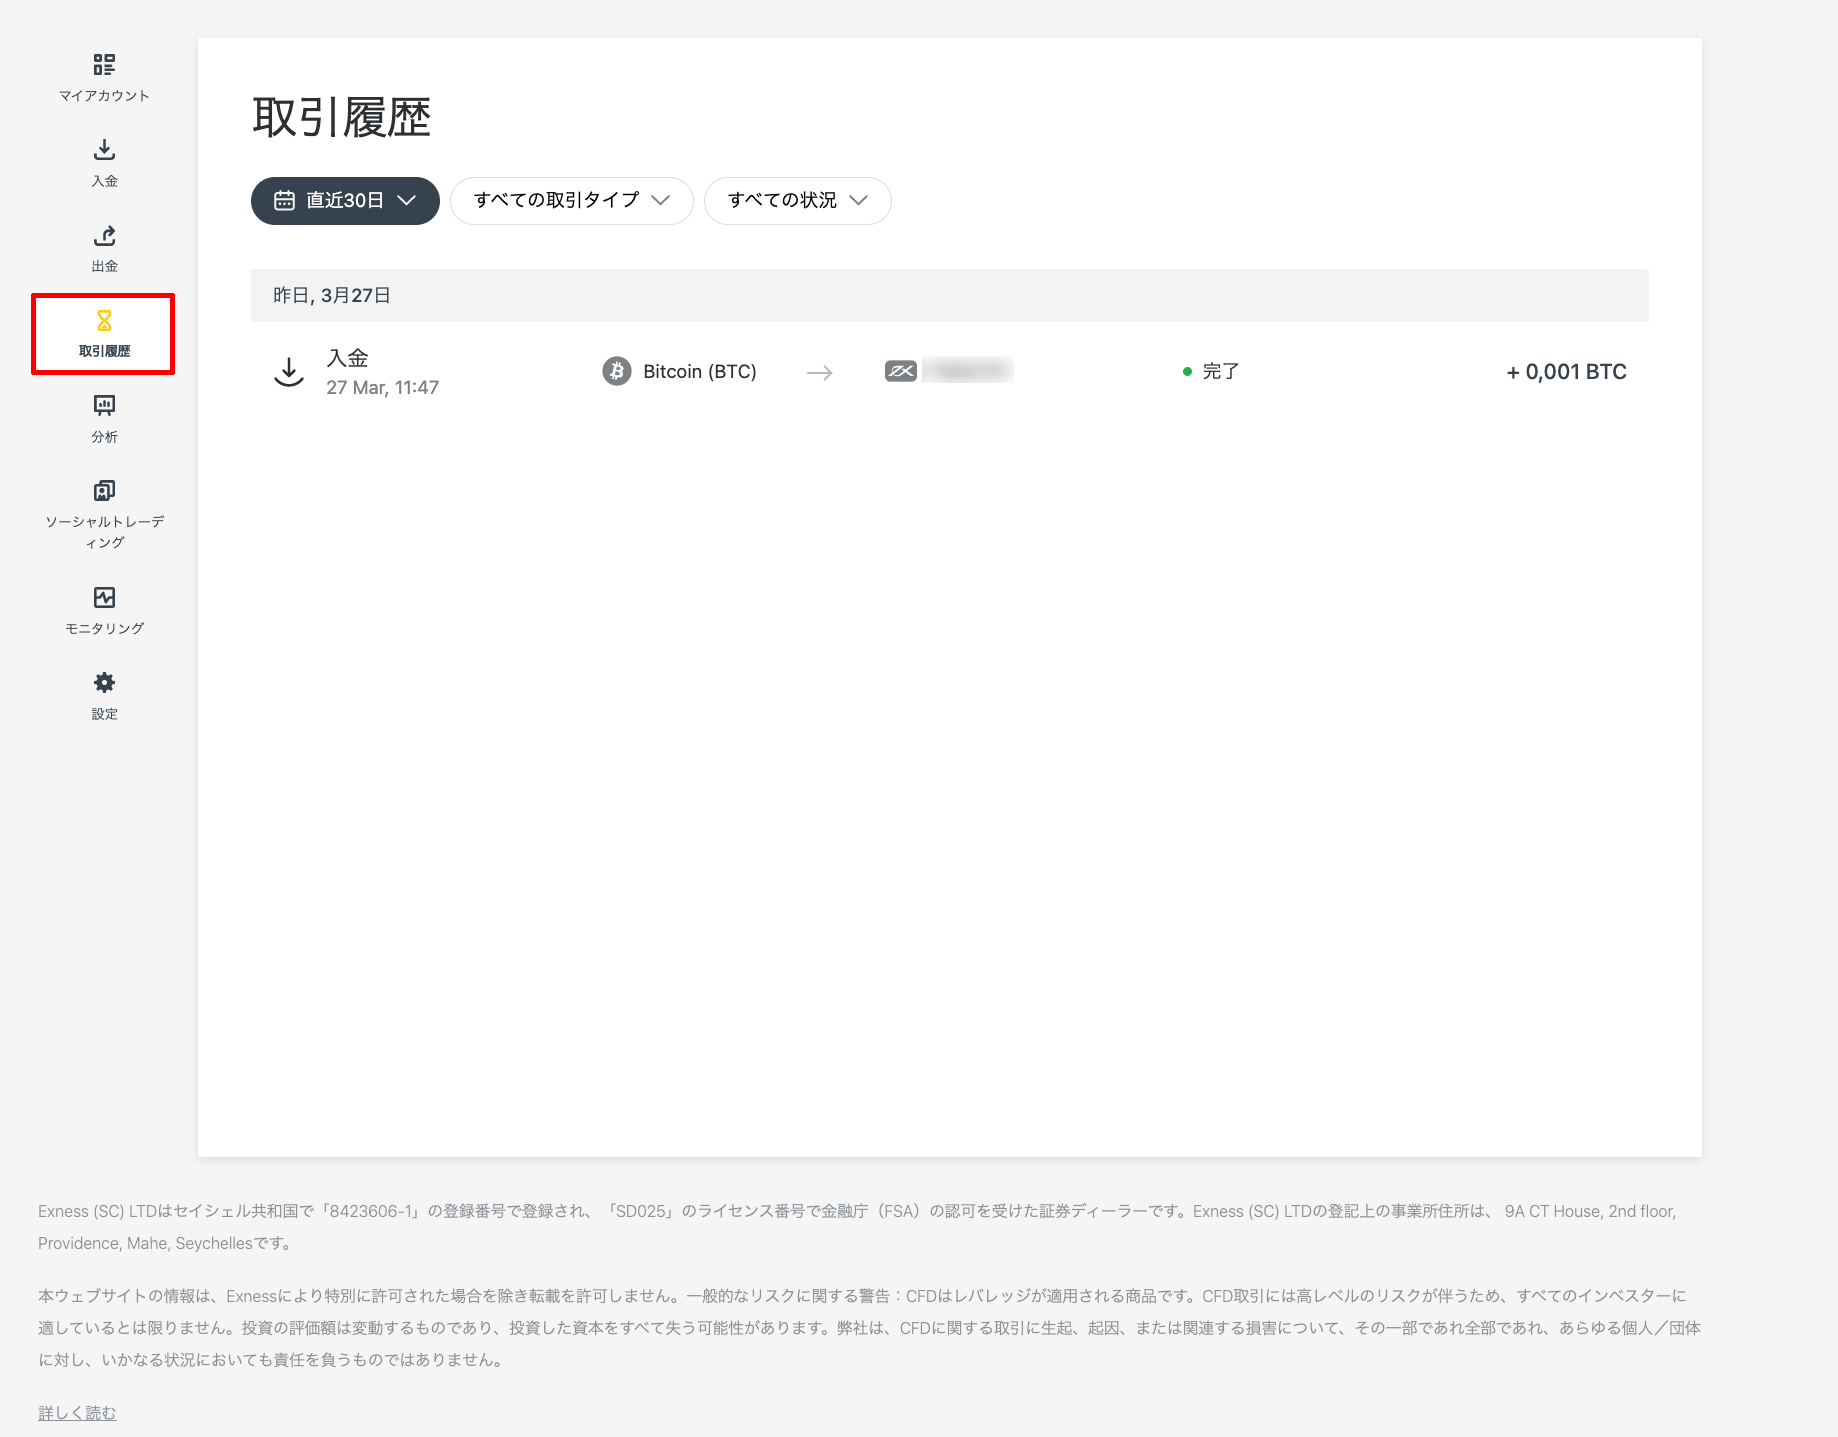Open the 詳しく読む link
This screenshot has height=1437, width=1838.
pos(76,1412)
